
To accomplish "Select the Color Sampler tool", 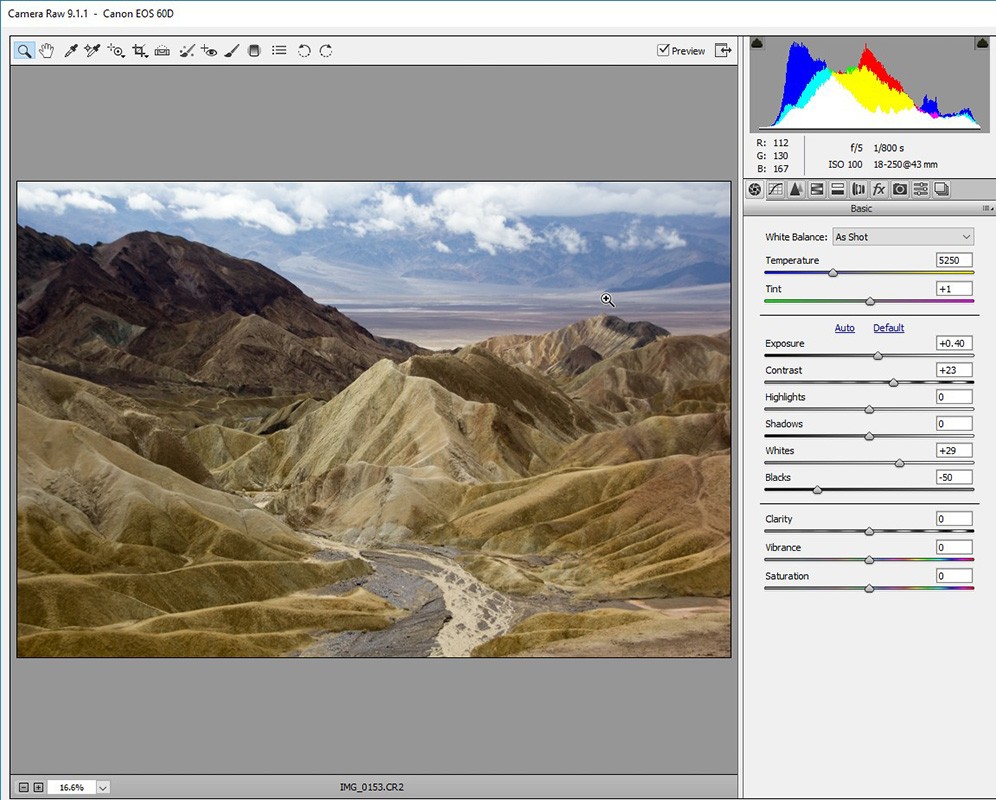I will coord(93,51).
